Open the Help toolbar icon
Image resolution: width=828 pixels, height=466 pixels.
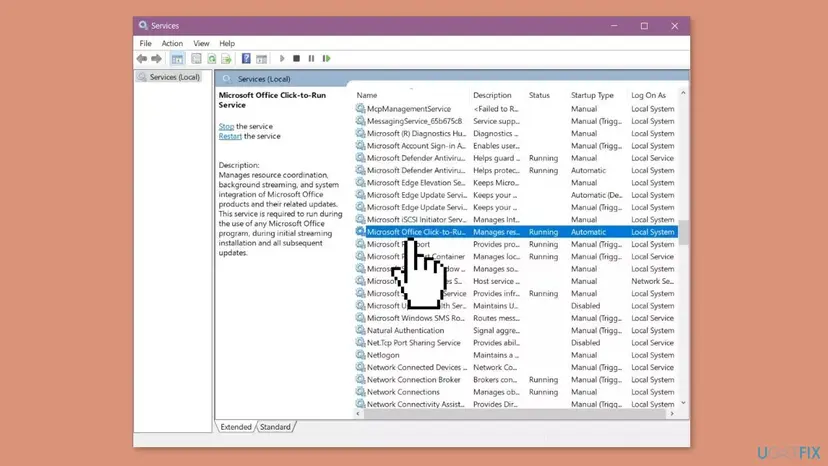[246, 59]
